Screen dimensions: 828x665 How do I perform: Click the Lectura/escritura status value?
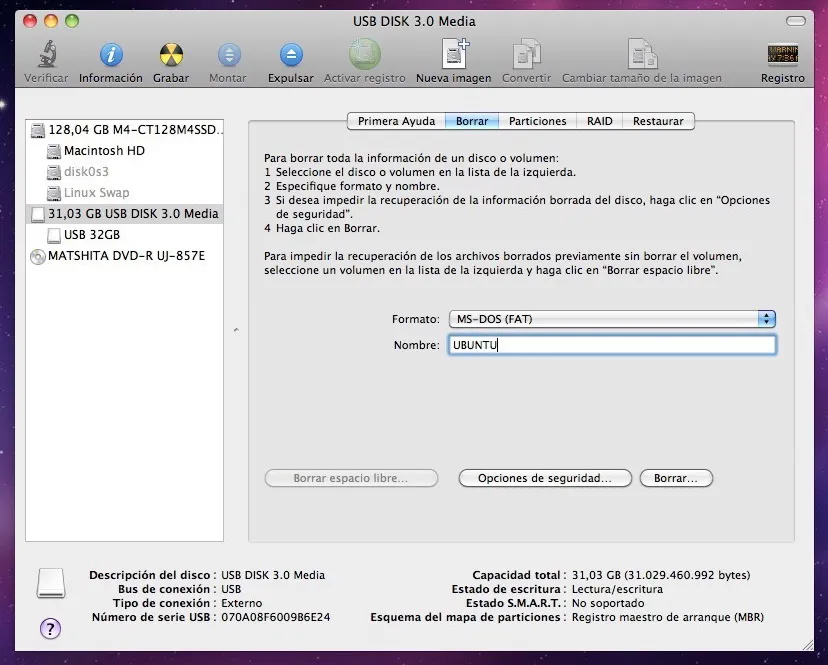pos(617,589)
